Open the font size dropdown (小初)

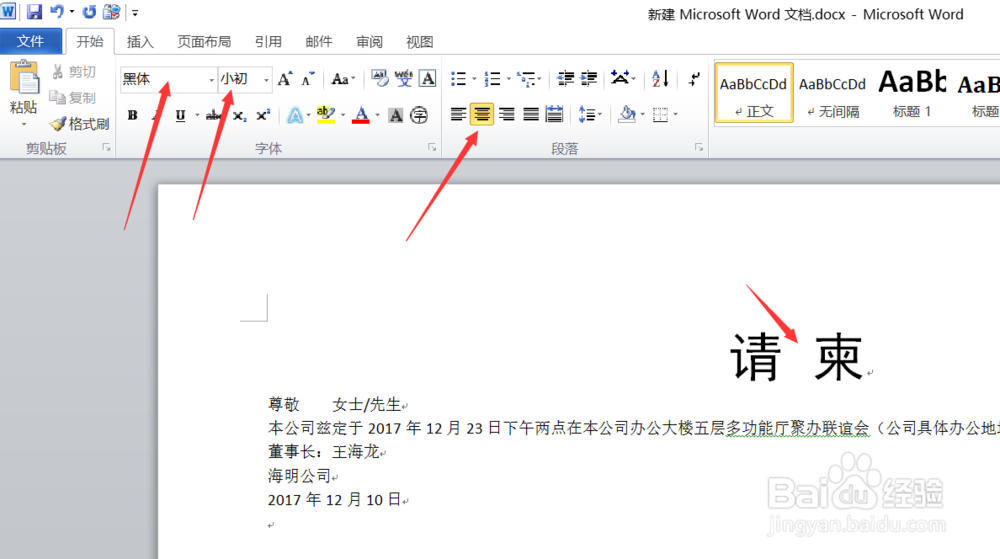click(266, 80)
